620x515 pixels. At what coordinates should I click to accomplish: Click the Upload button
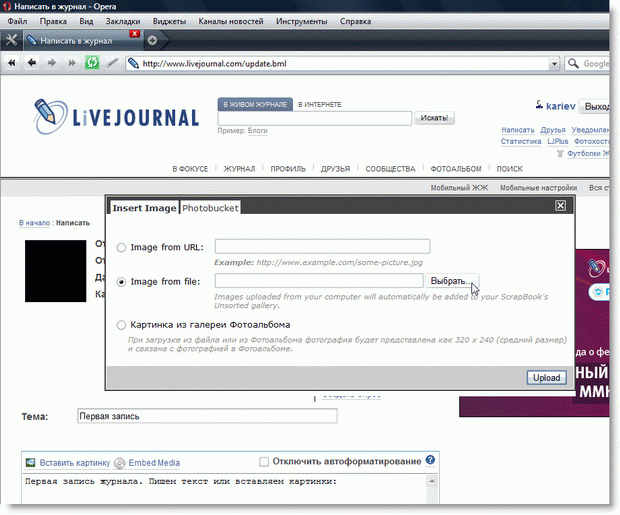point(546,378)
